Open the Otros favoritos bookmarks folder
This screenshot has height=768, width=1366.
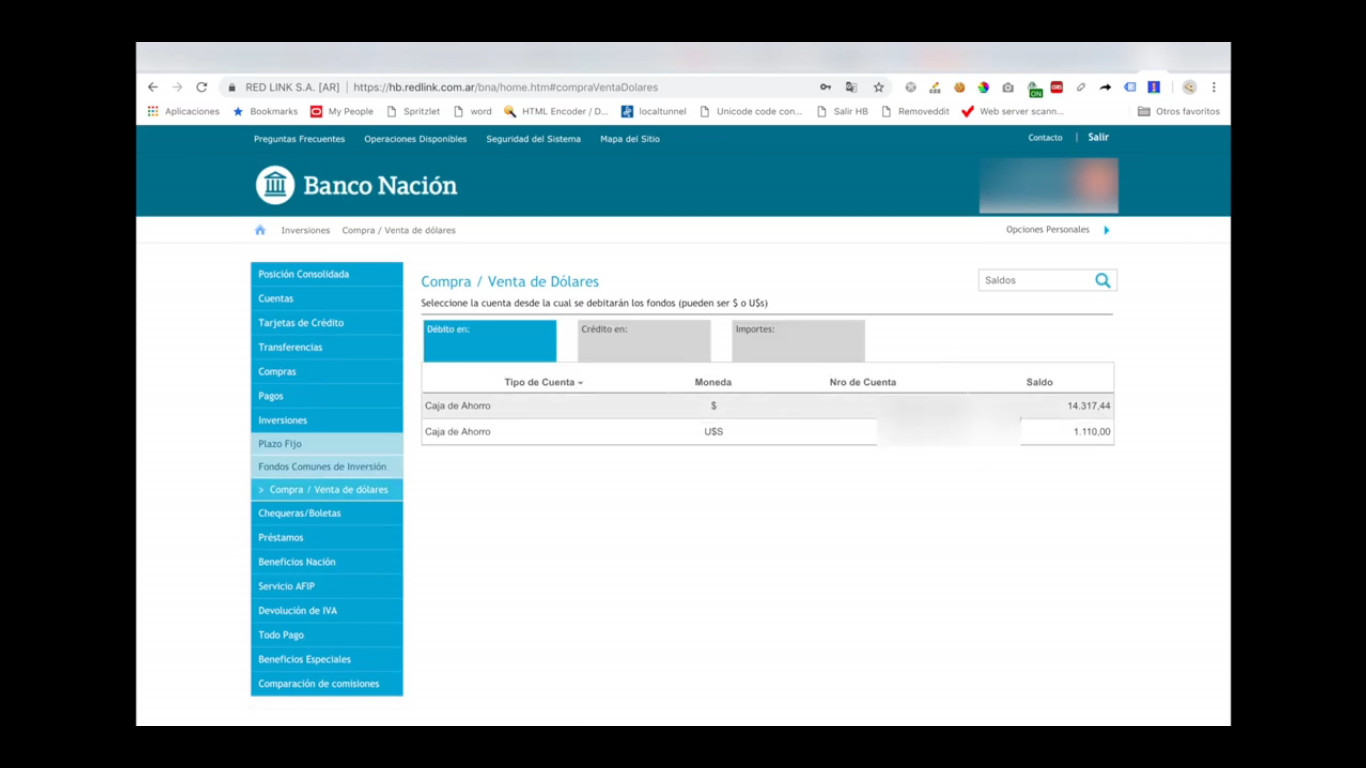tap(1178, 112)
